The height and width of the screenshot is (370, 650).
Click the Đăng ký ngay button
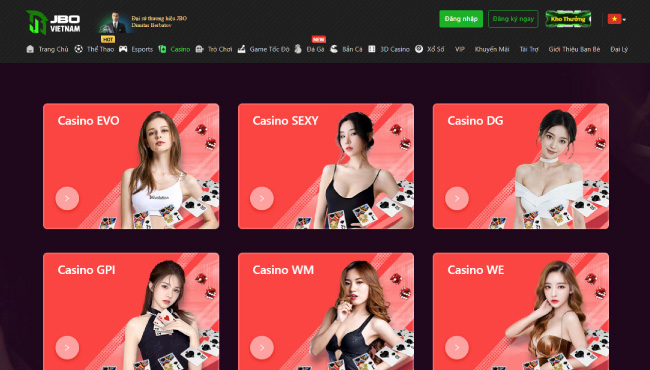tap(513, 19)
